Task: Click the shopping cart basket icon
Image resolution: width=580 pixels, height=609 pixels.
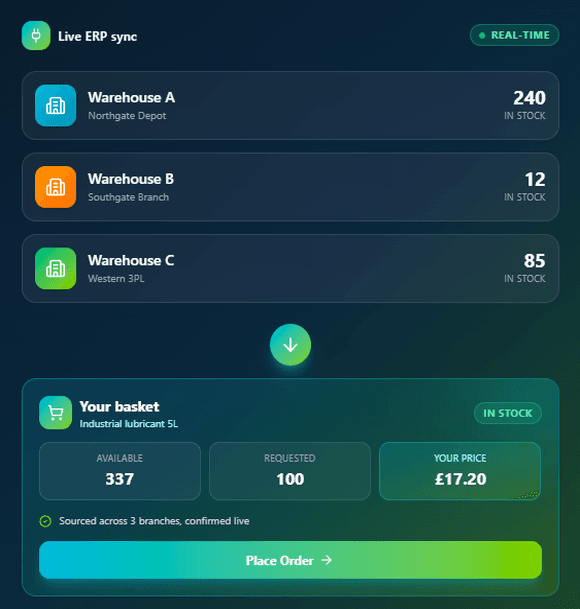Action: pos(56,412)
